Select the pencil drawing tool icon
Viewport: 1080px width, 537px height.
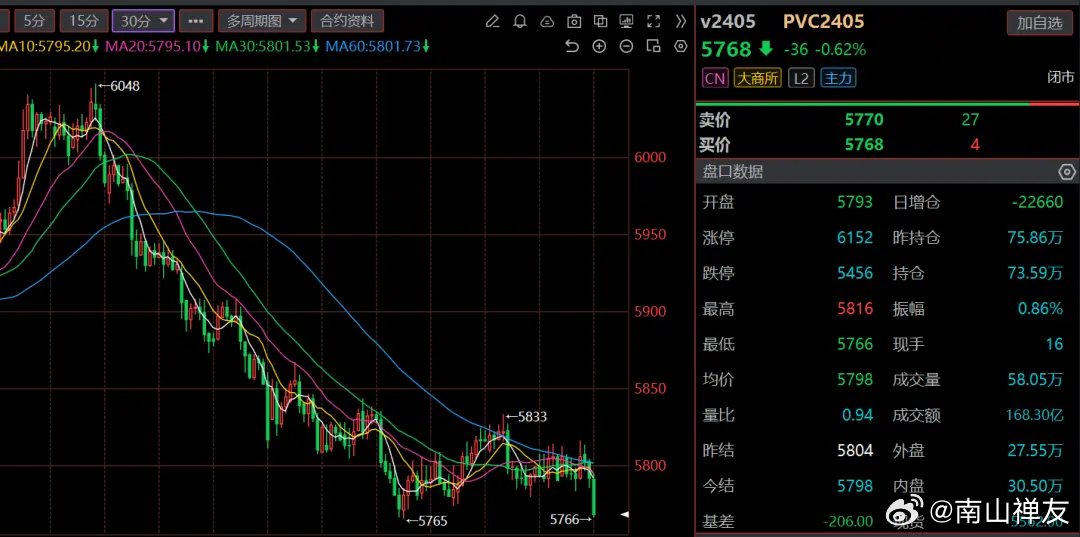(492, 21)
